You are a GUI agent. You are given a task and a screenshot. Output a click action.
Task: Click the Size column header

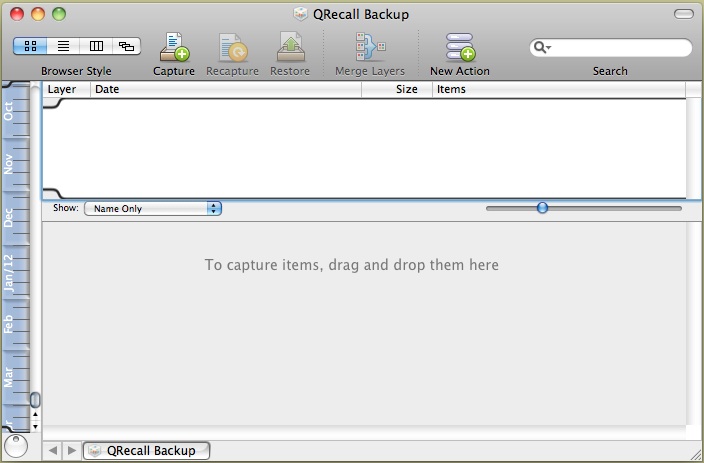tap(397, 90)
